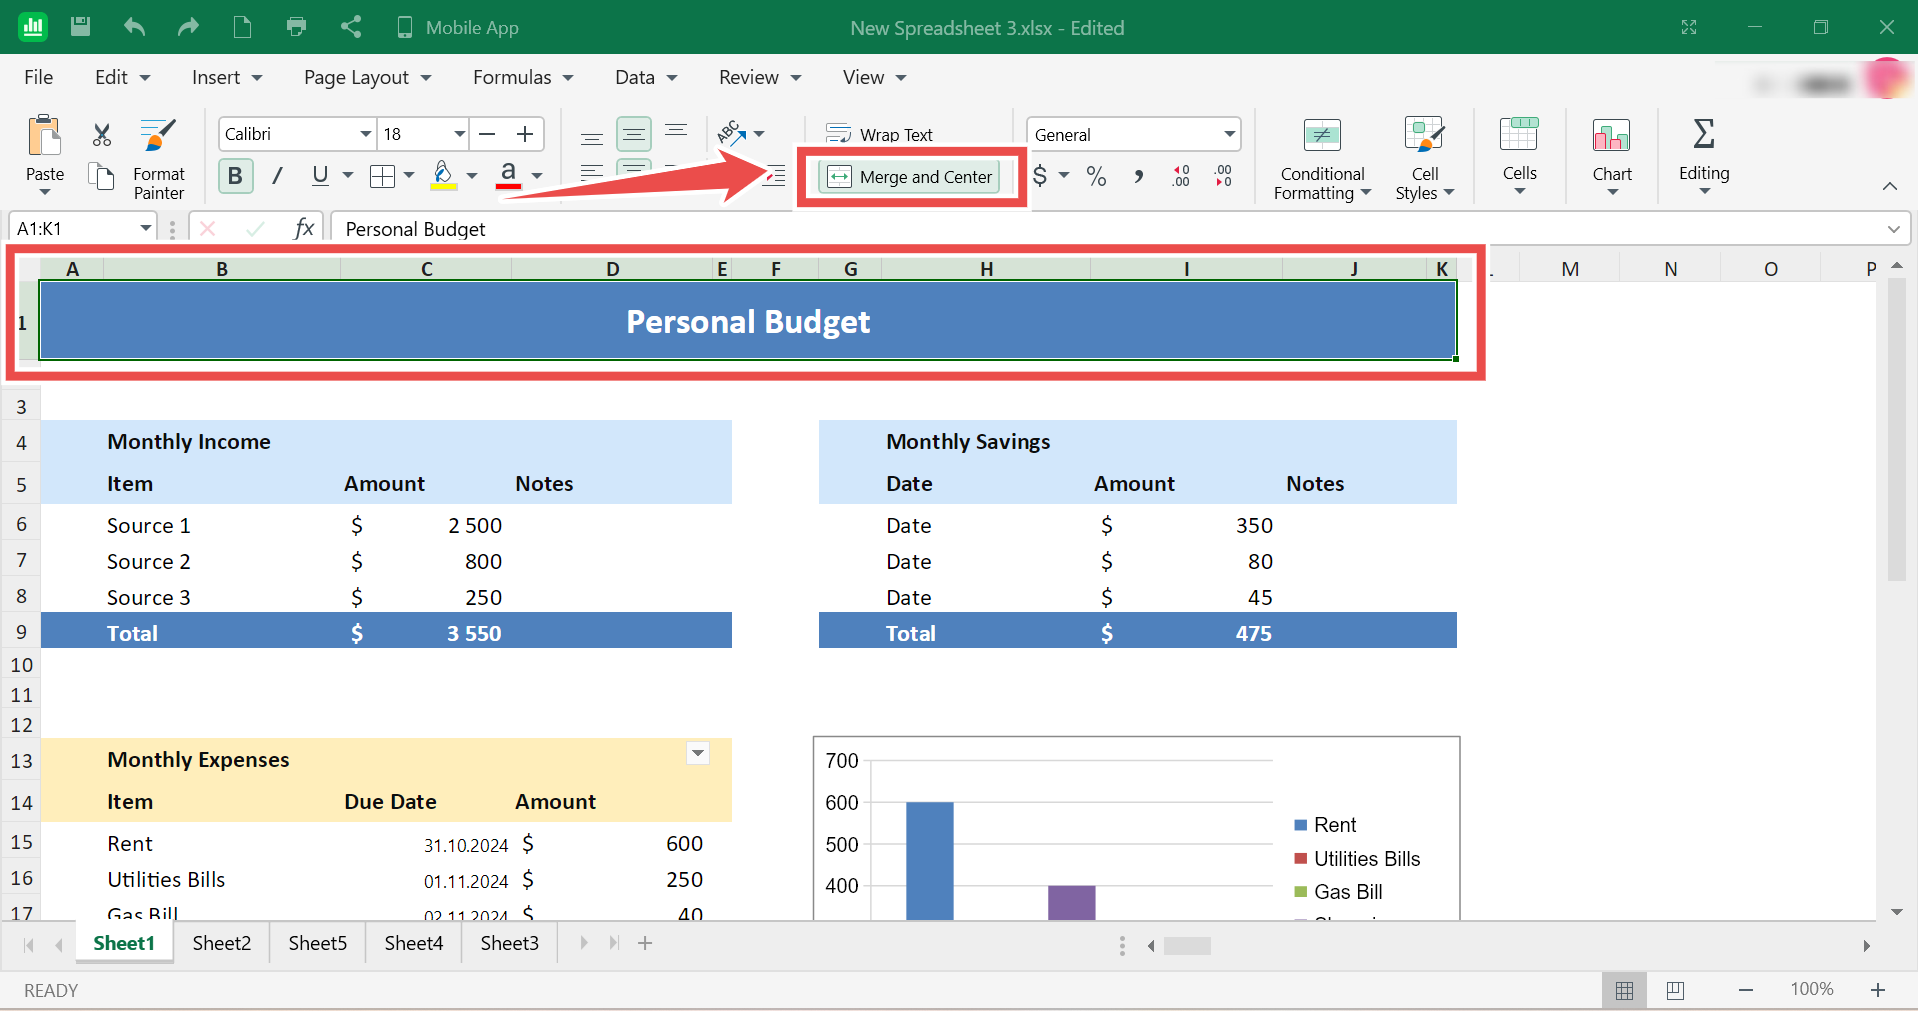
Task: Share the spreadsheet
Action: pos(350,27)
